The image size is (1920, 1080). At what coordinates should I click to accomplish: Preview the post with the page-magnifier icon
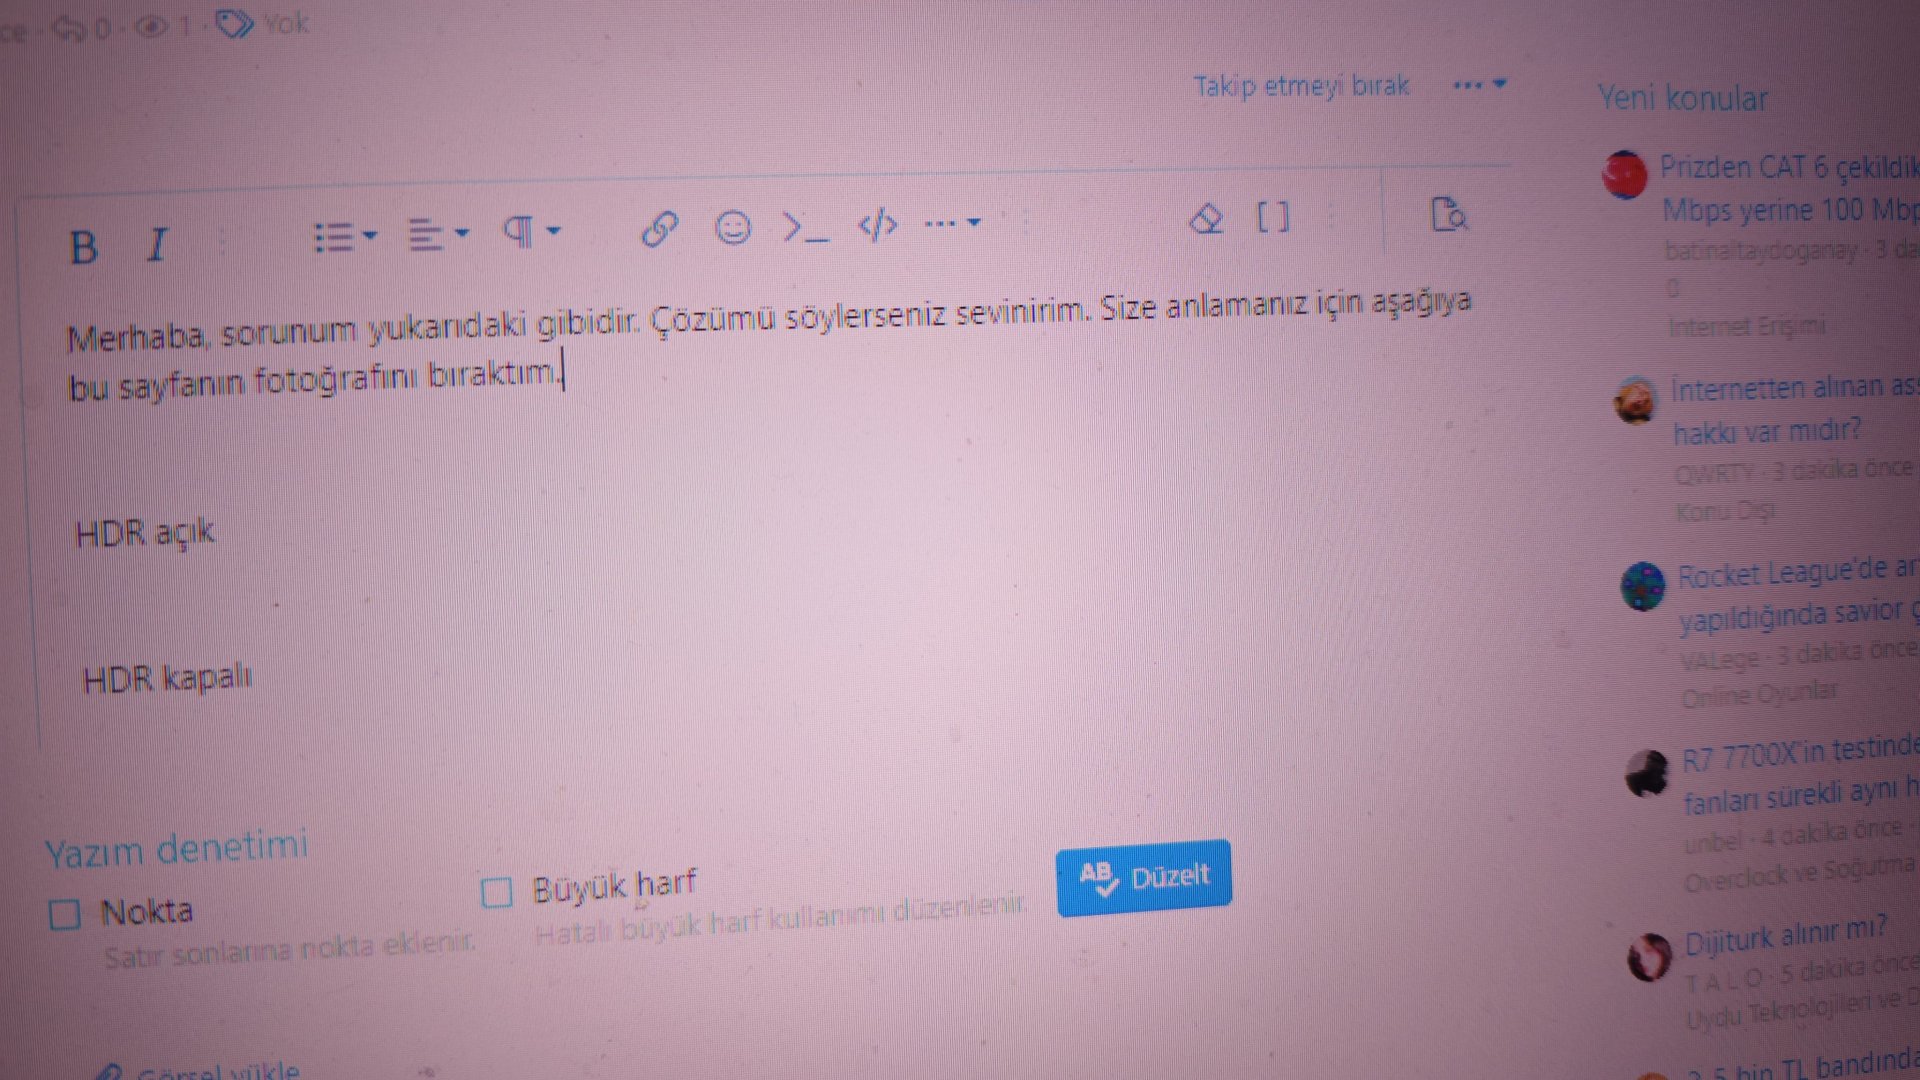[x=1448, y=214]
